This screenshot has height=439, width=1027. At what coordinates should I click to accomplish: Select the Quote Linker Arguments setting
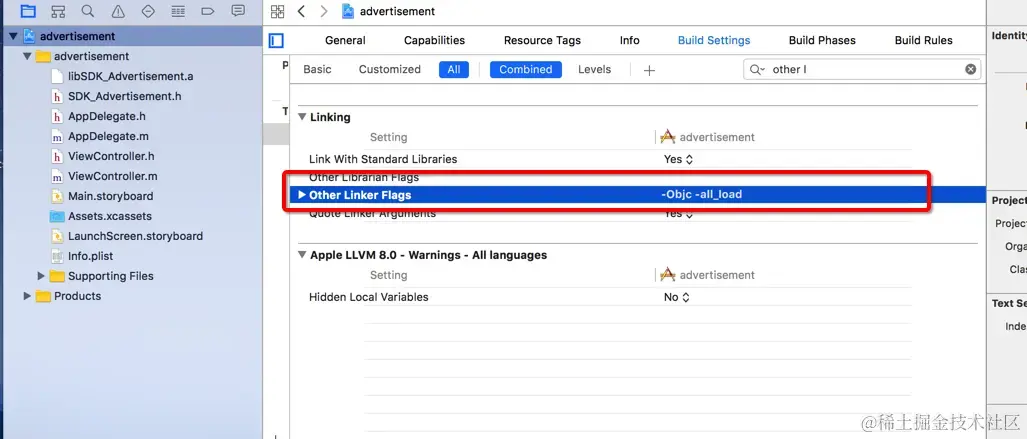[x=372, y=214]
